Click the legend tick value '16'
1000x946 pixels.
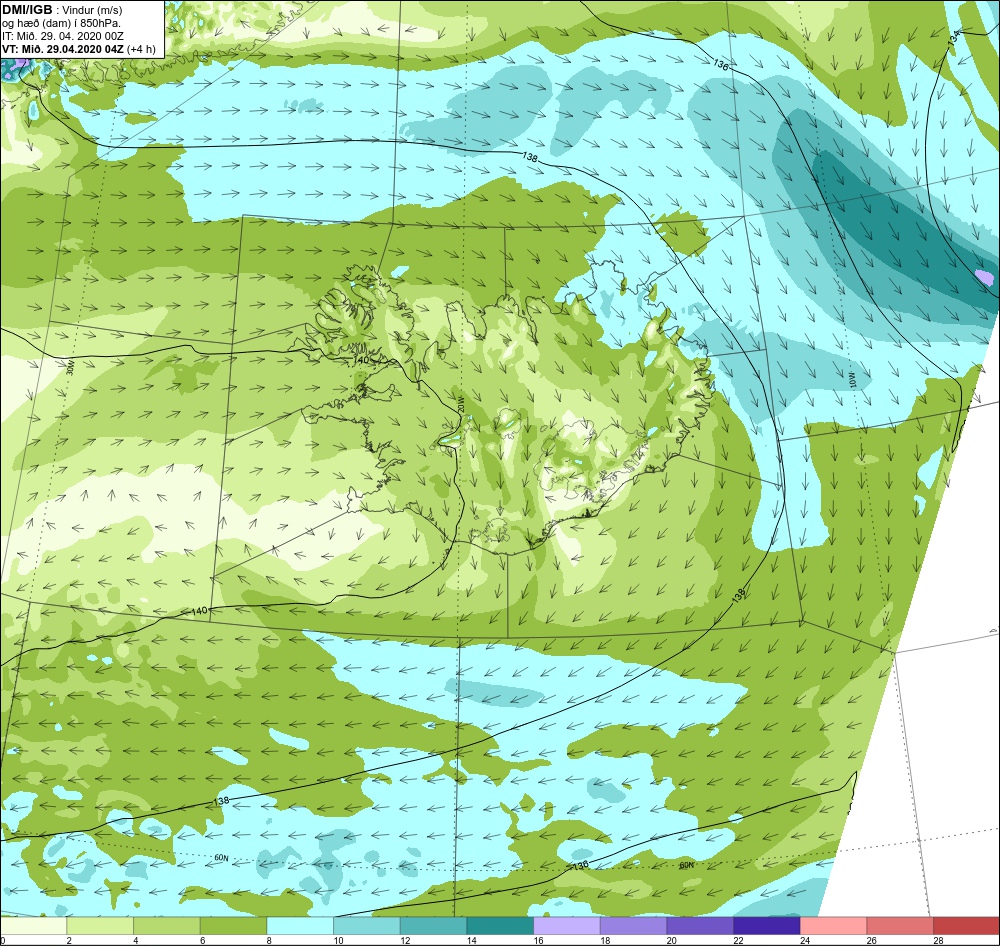point(539,940)
